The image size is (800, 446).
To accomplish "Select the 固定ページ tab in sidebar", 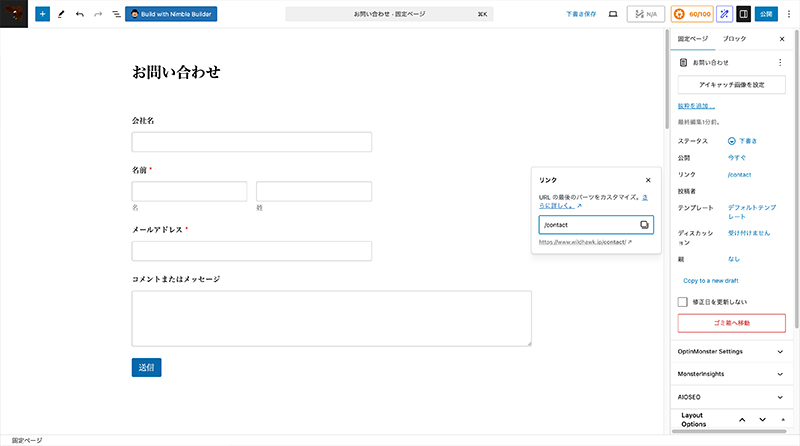I will (x=692, y=38).
